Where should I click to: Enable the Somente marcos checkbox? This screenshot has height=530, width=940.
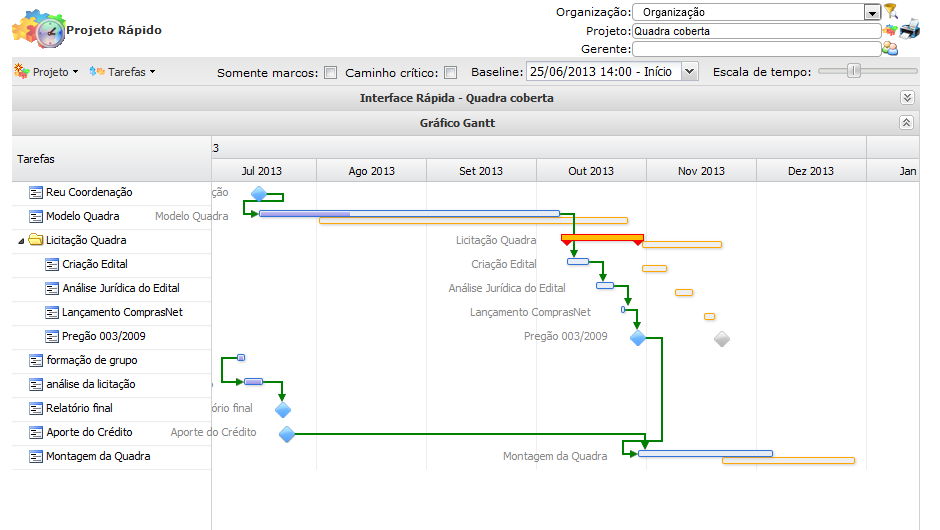(x=330, y=72)
